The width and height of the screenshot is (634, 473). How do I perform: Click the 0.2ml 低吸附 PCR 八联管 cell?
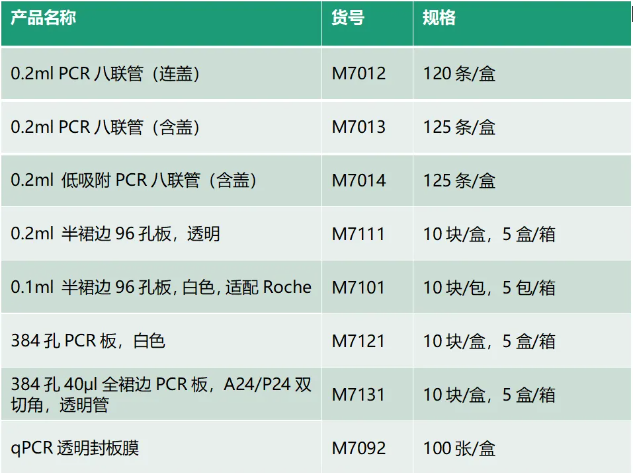(x=134, y=180)
